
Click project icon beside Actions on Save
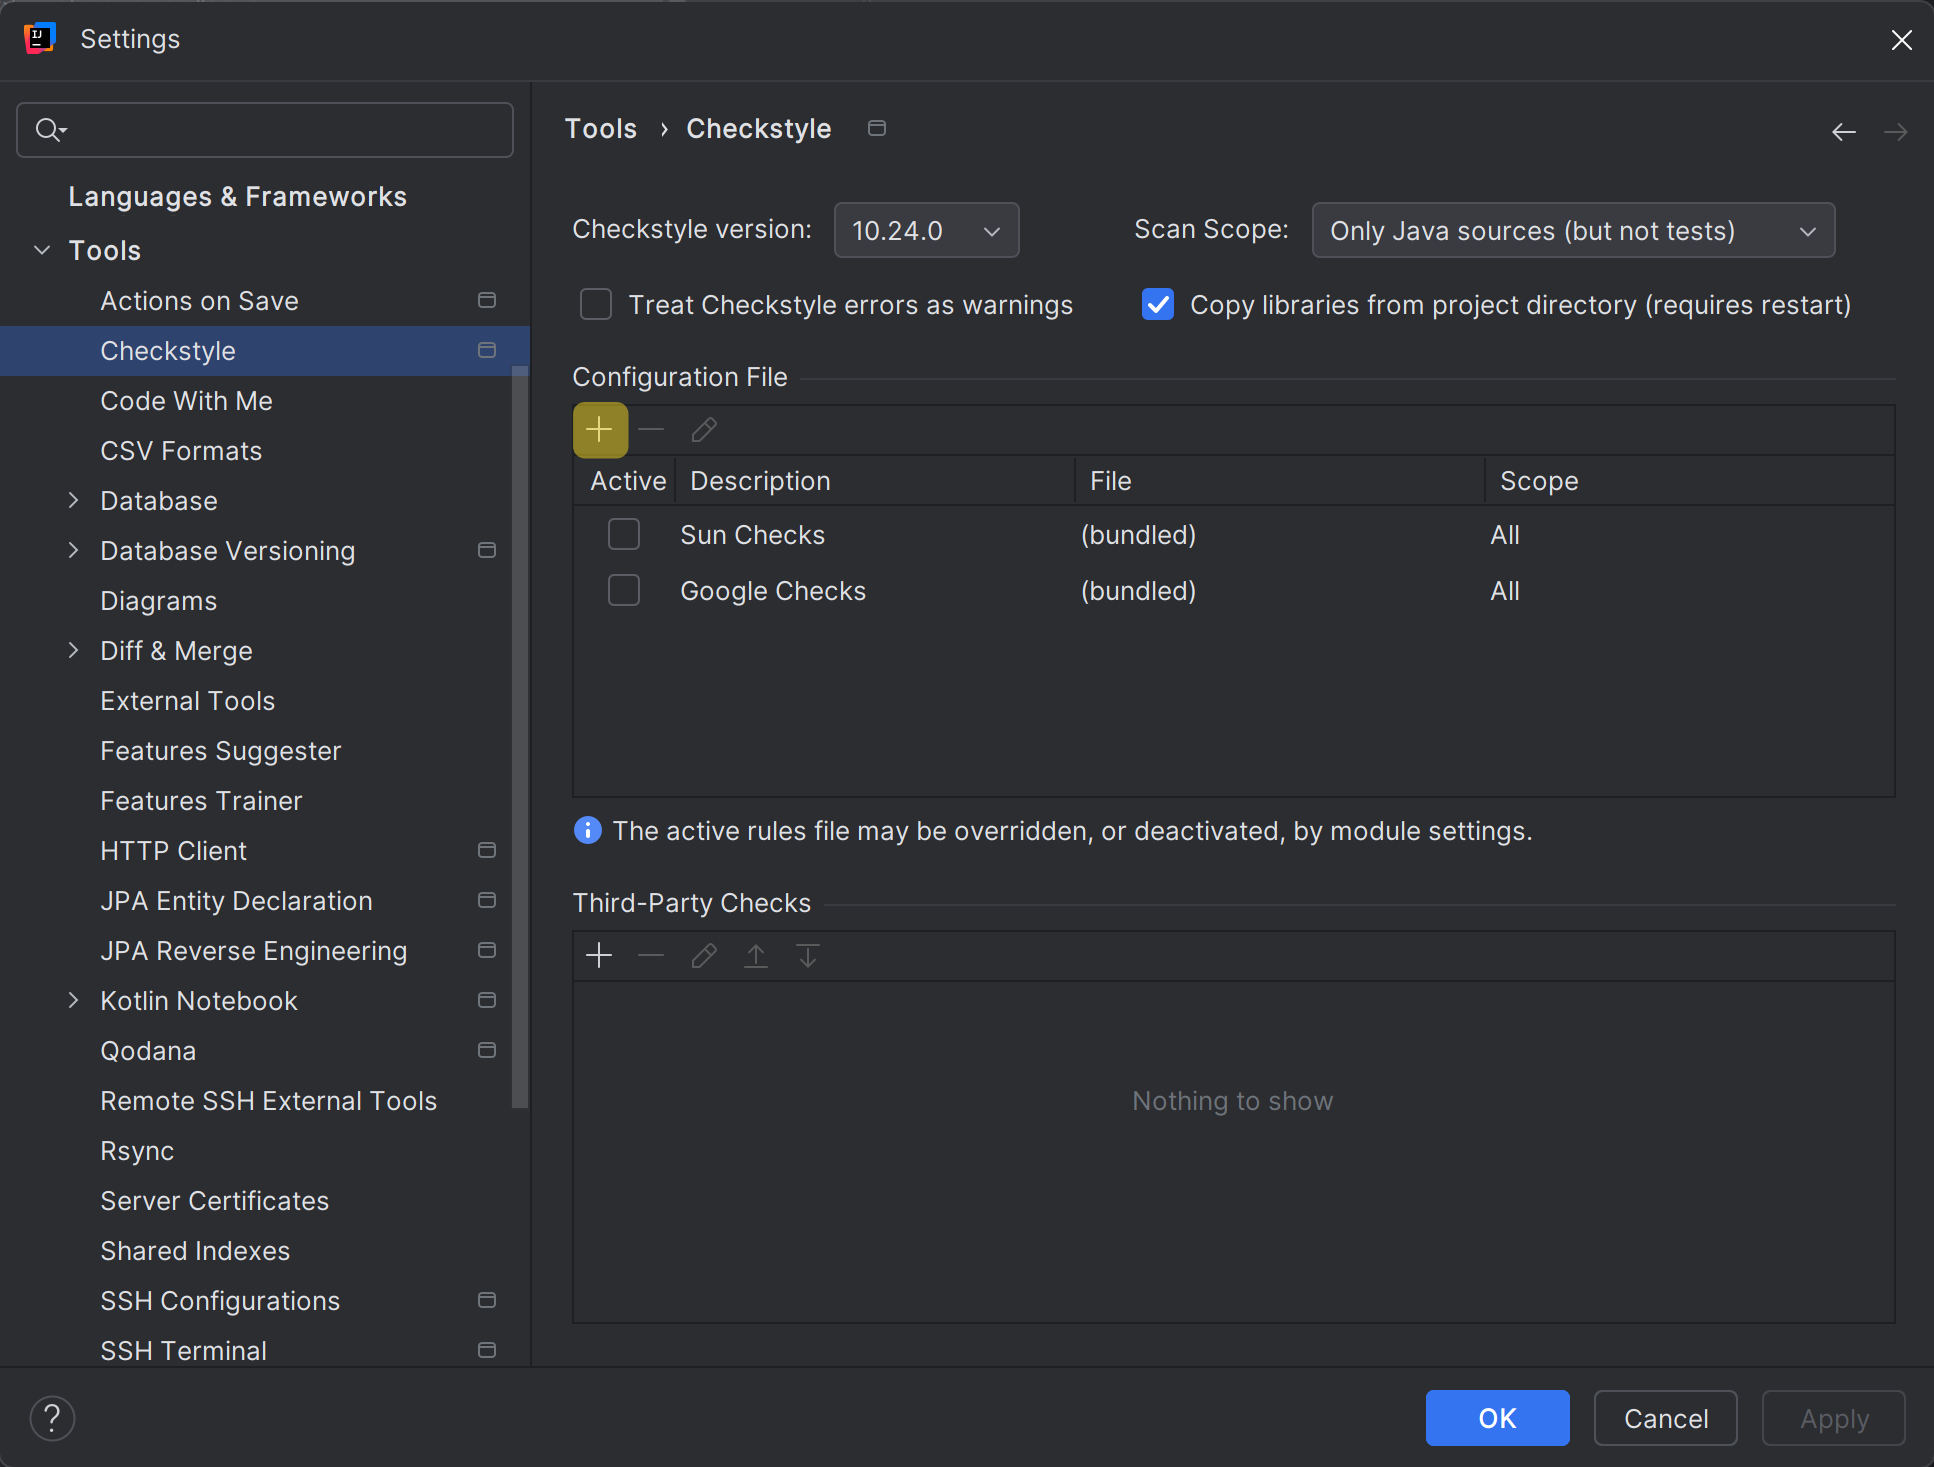point(487,301)
